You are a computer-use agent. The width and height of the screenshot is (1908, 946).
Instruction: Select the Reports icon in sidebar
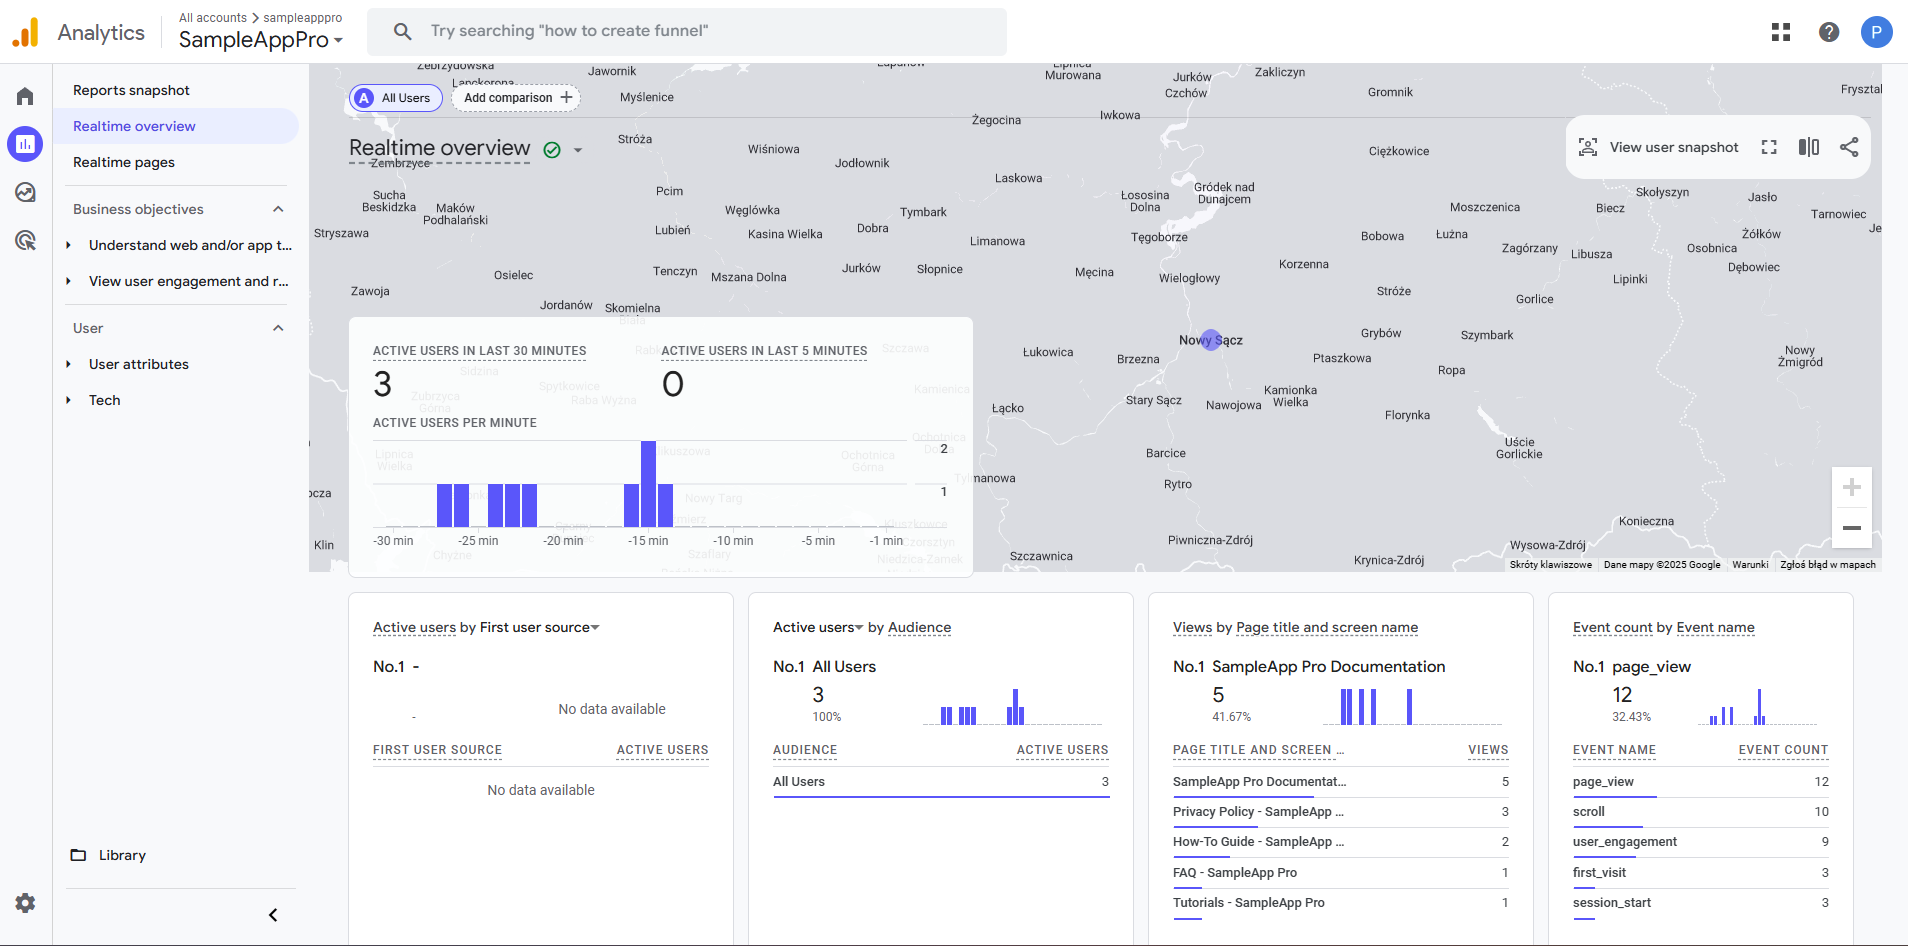click(25, 144)
